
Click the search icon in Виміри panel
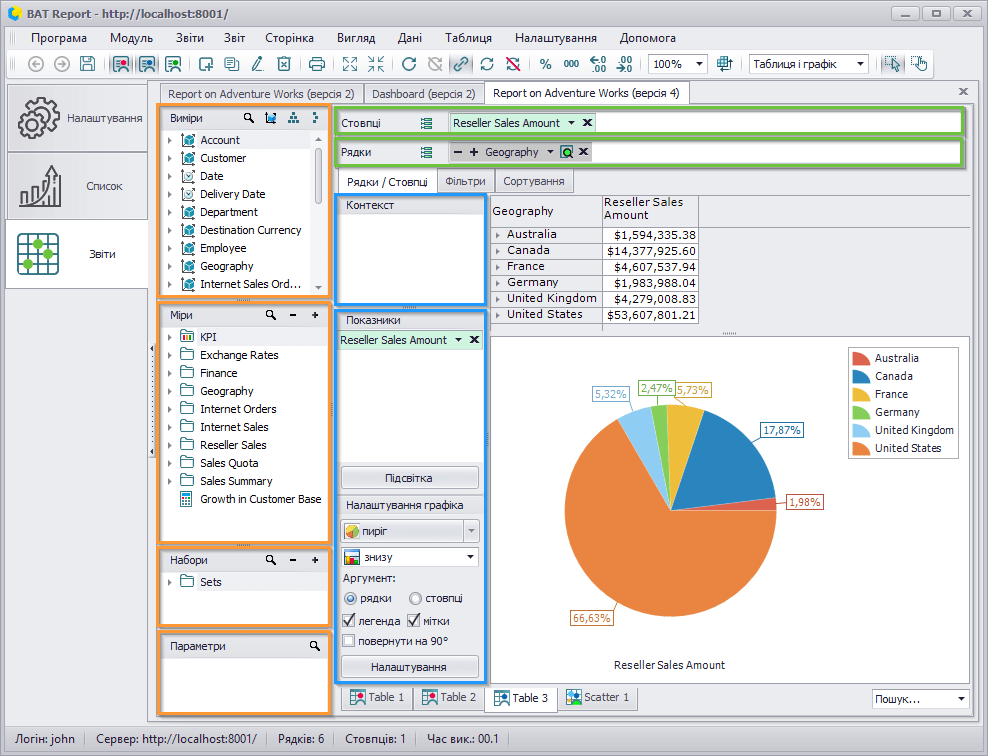(249, 118)
